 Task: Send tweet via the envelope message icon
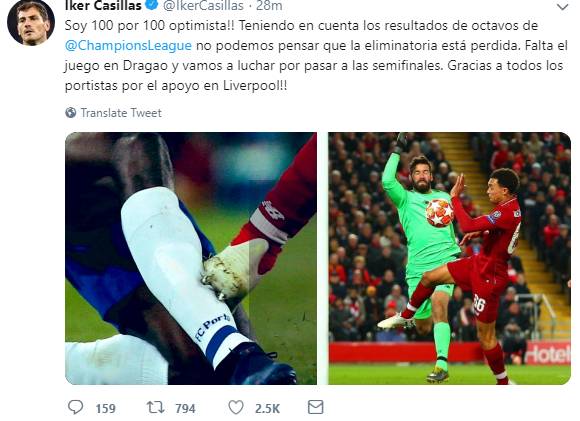316,407
